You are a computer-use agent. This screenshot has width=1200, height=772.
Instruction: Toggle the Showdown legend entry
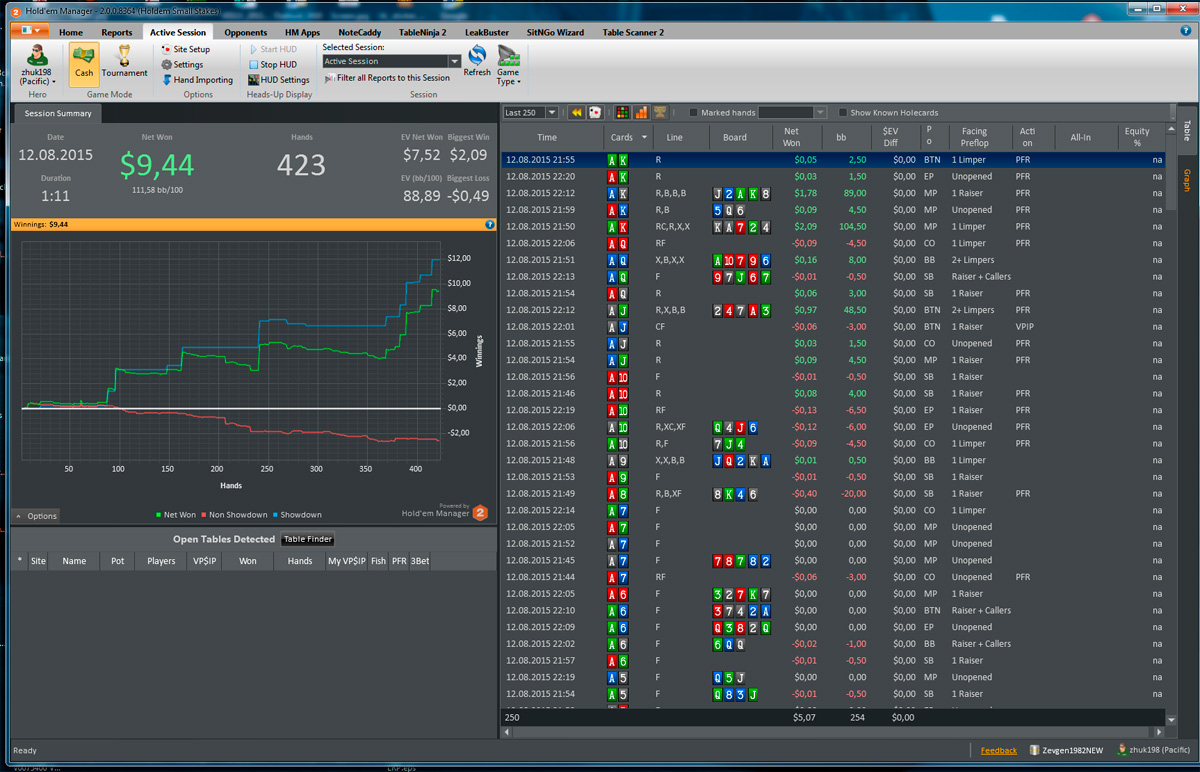click(297, 515)
